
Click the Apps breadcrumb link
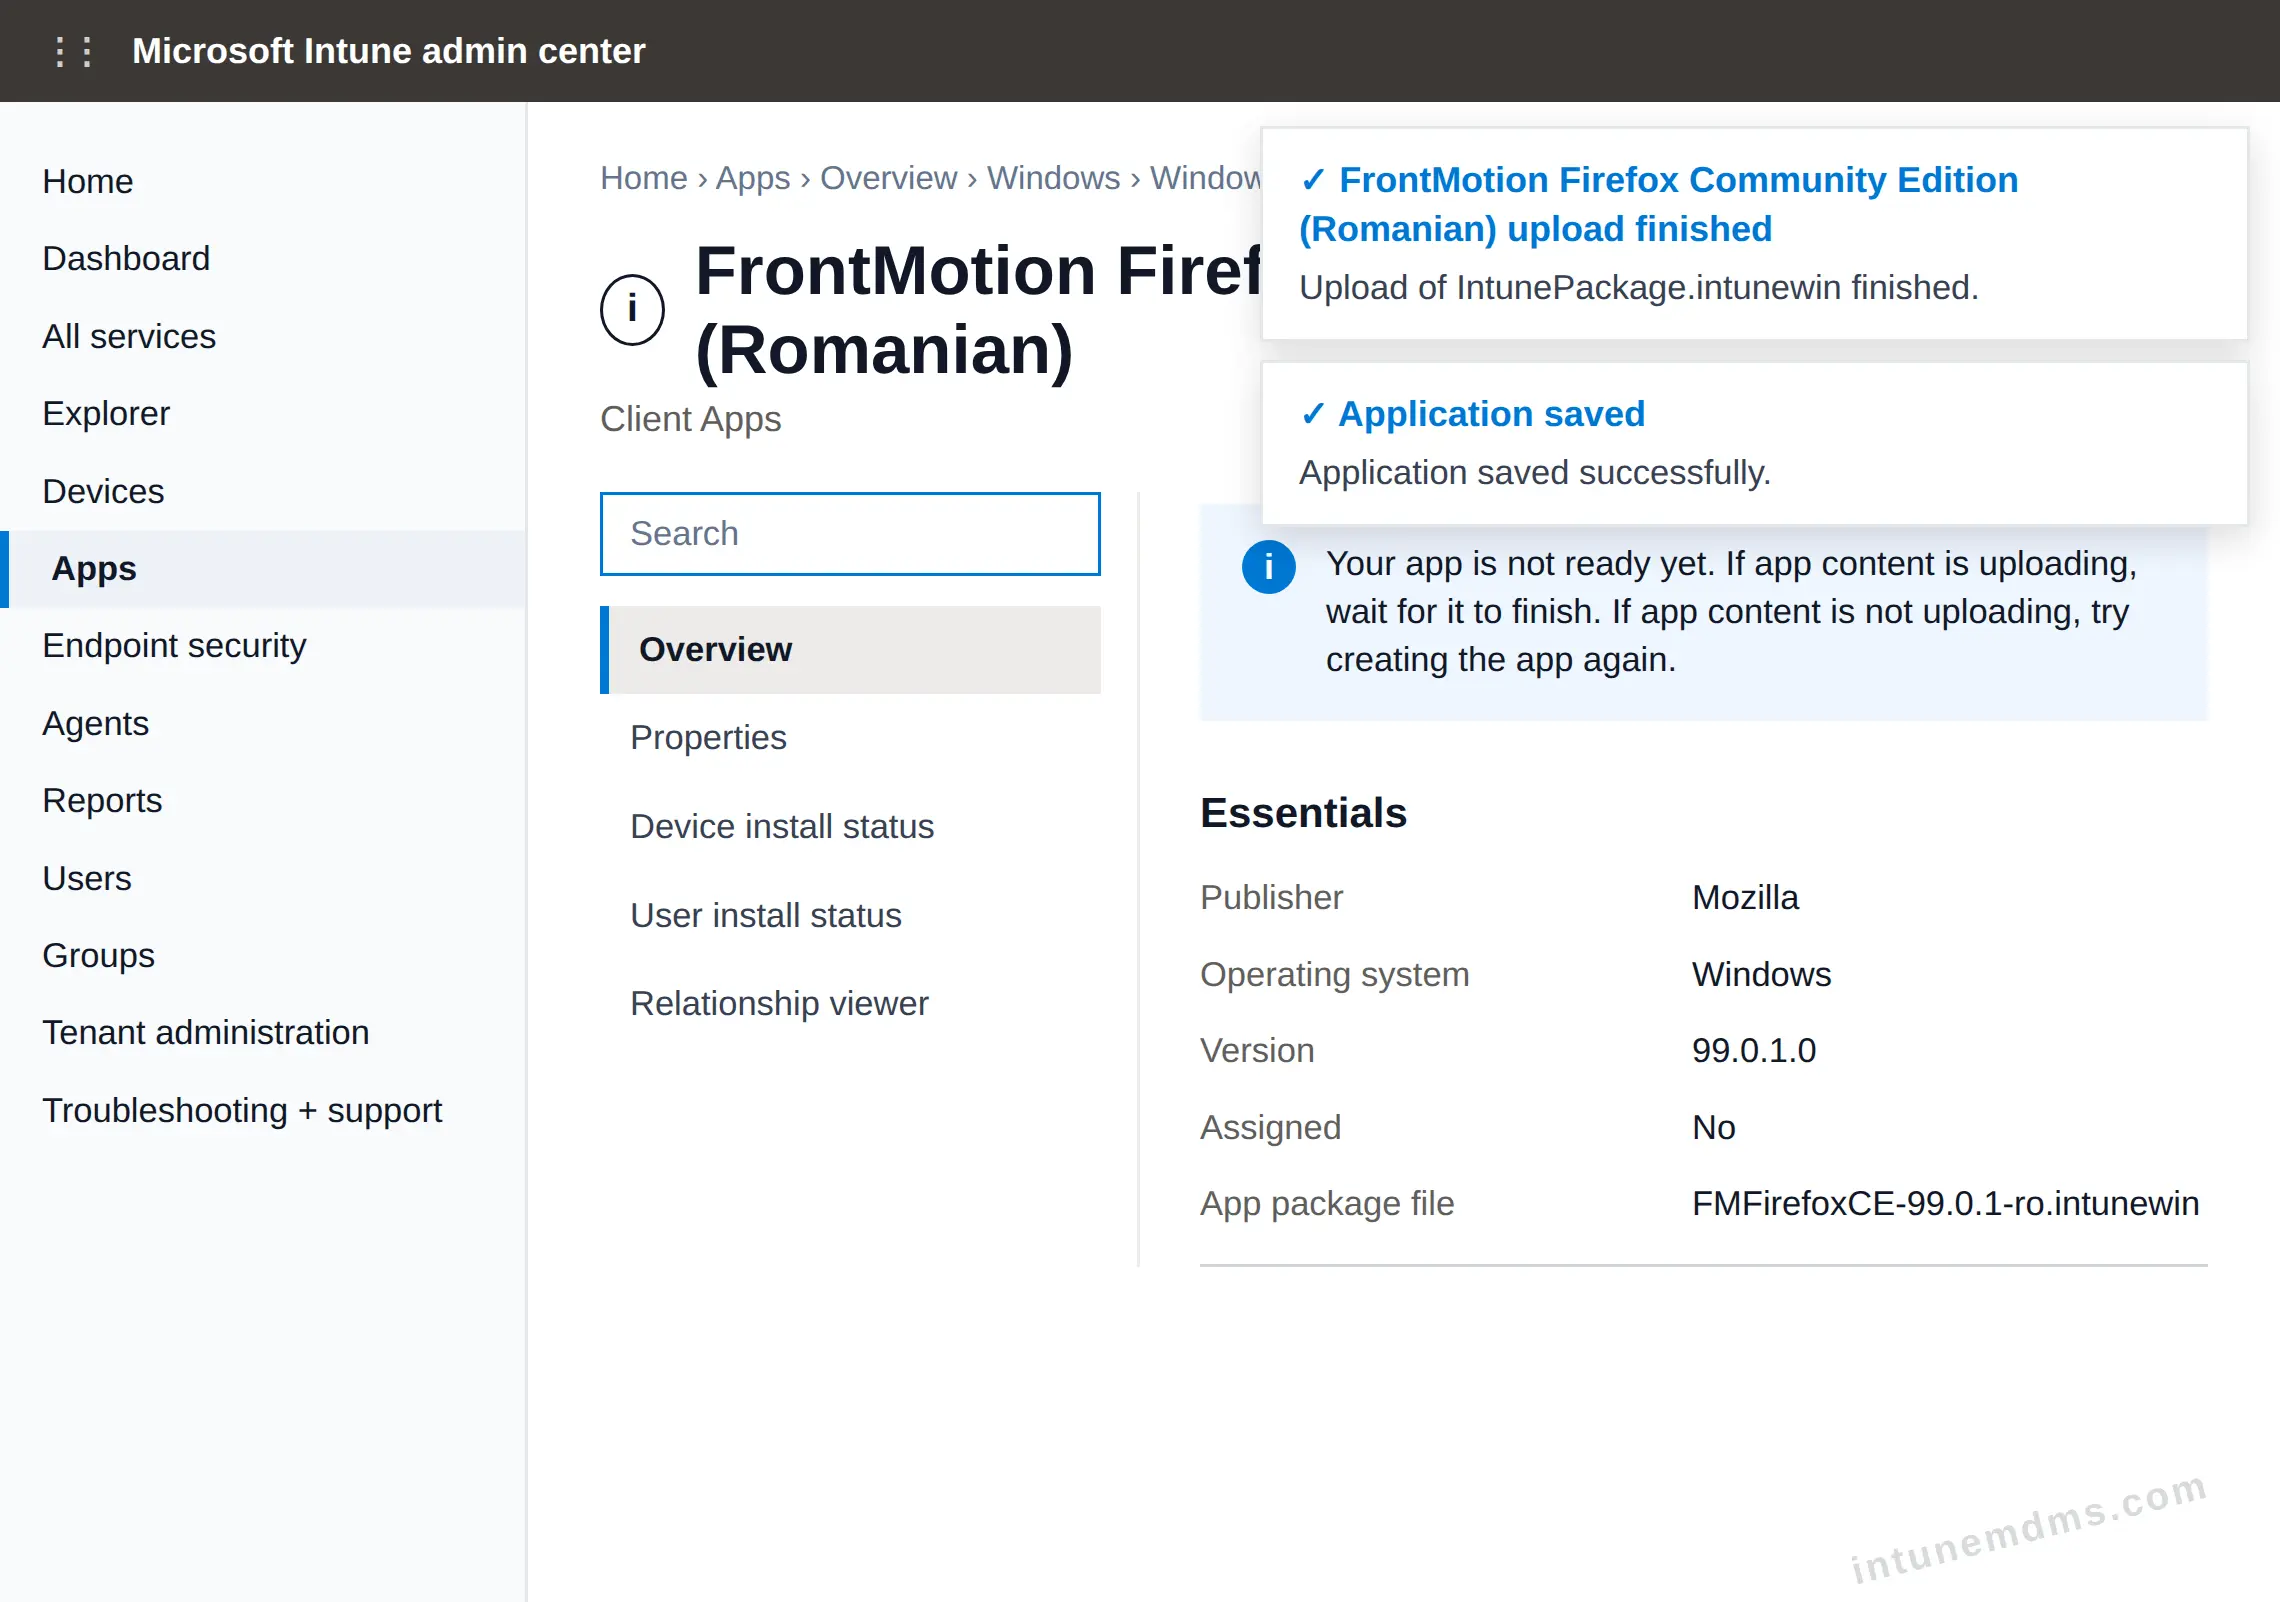752,178
